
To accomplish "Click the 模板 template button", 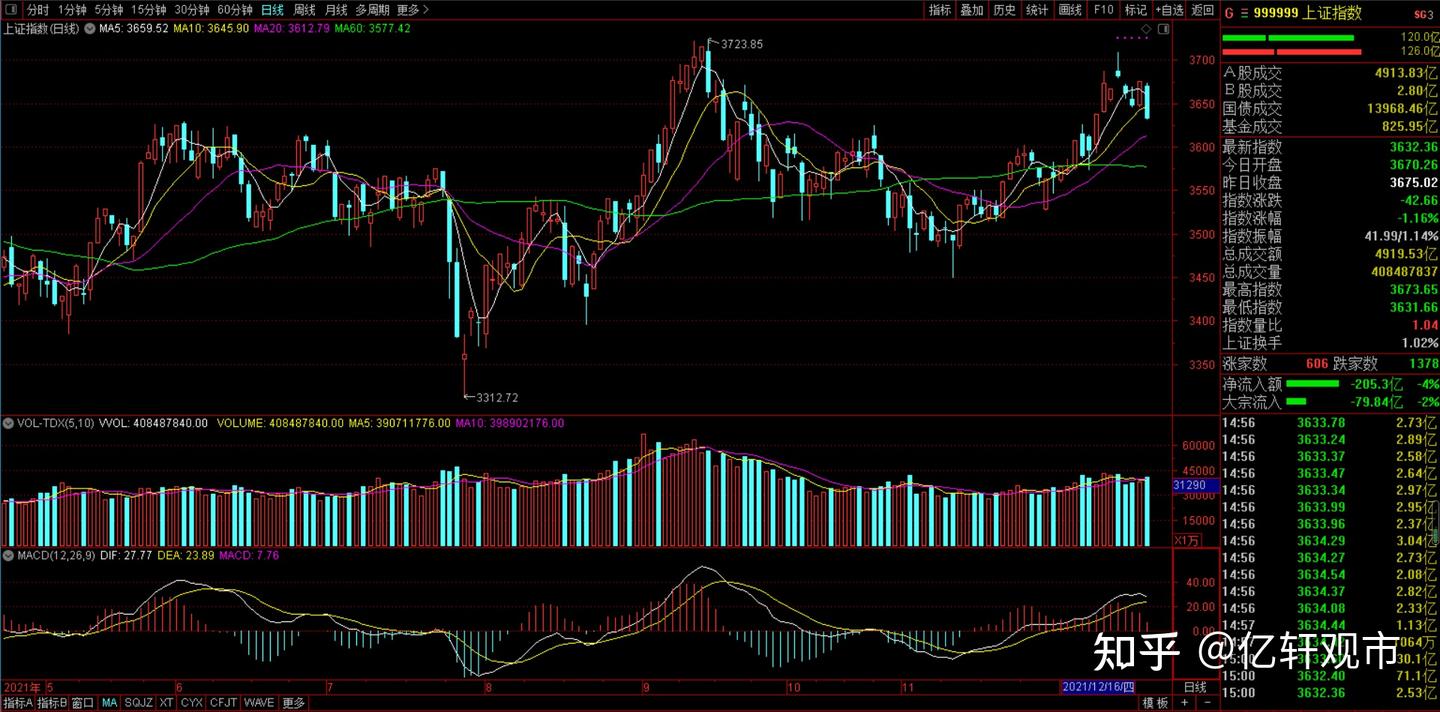I will click(1155, 703).
